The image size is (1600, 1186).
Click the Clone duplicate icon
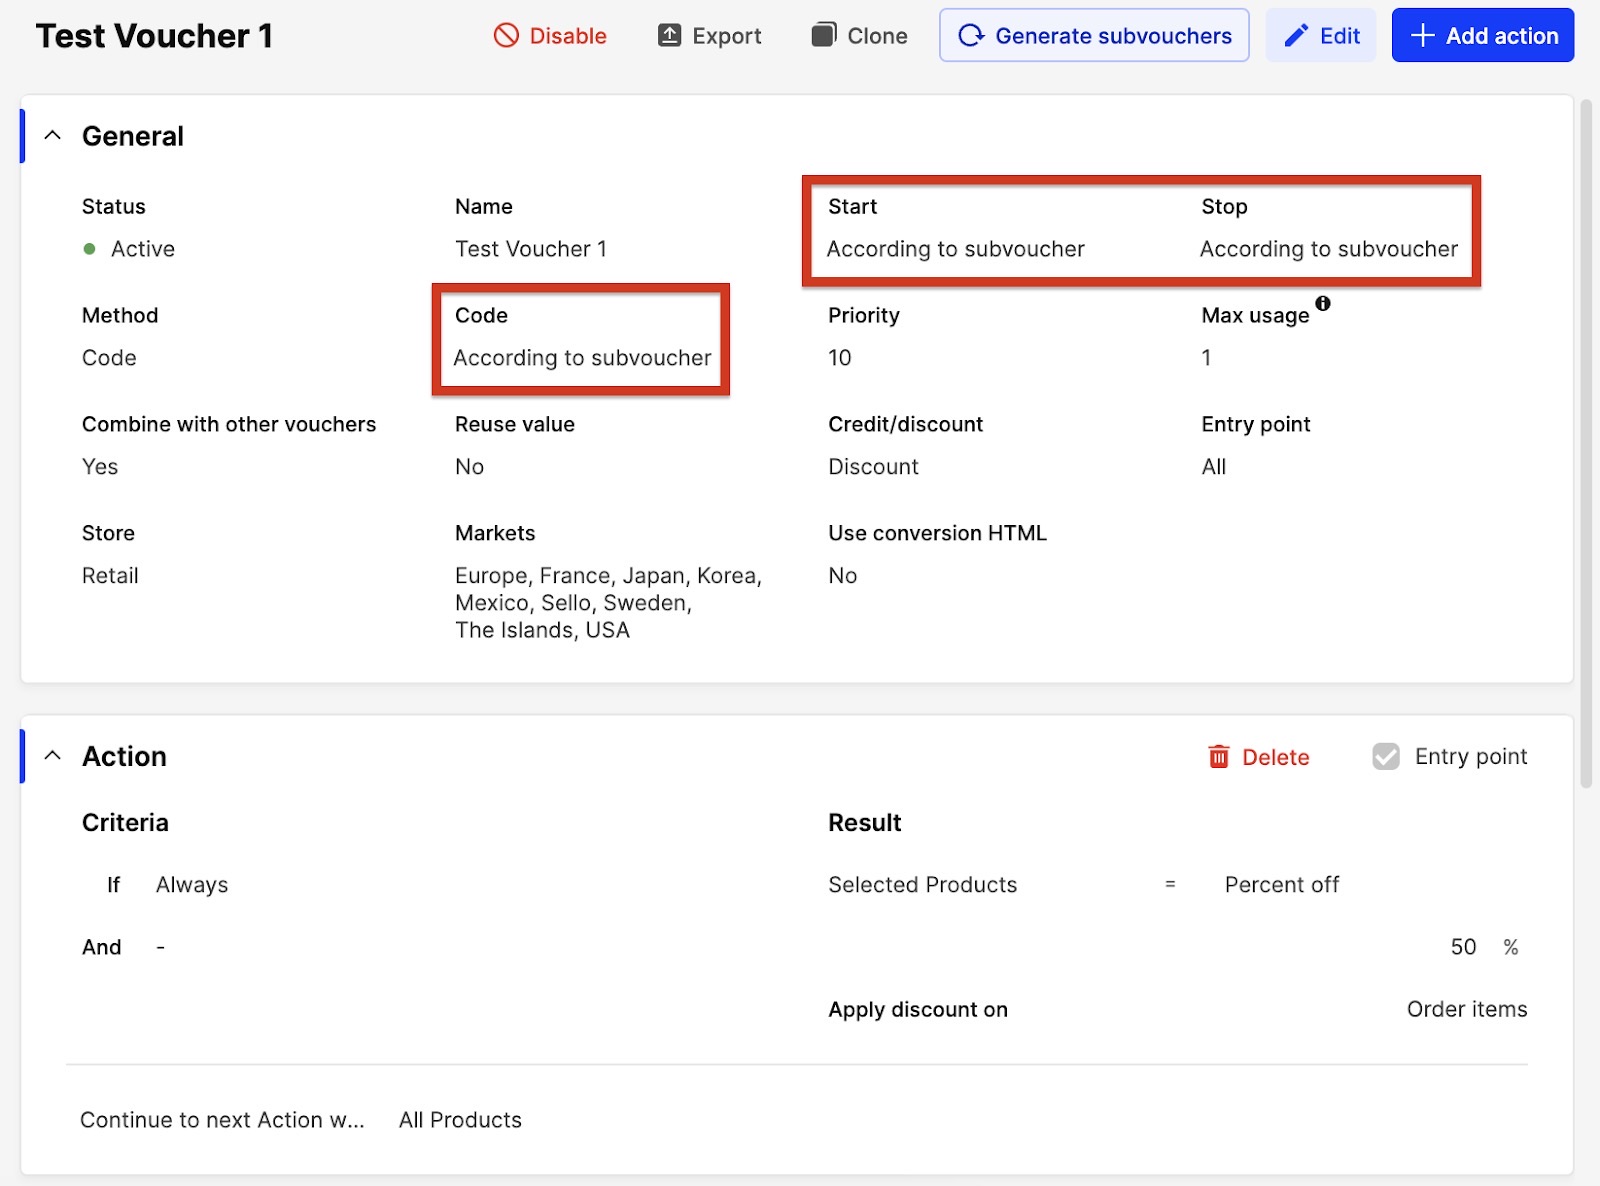[x=823, y=36]
